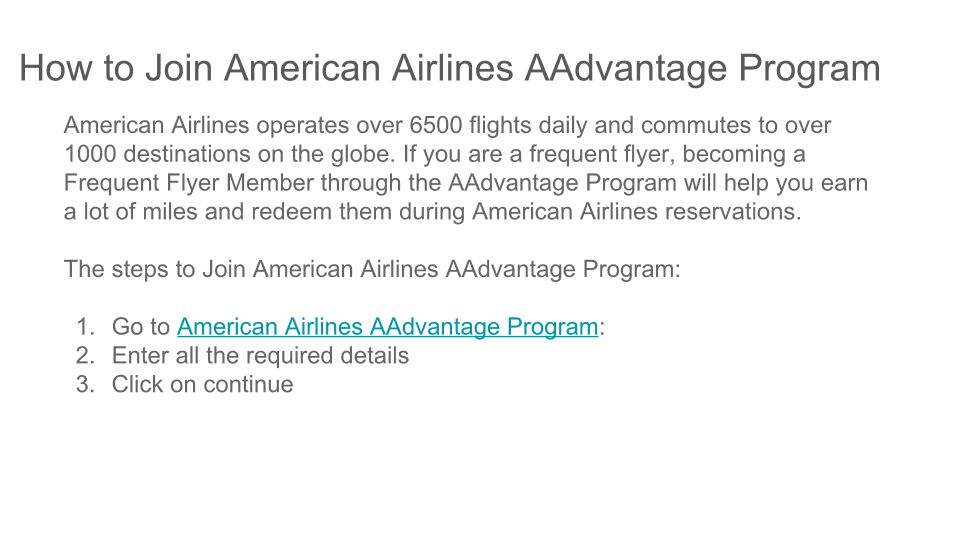Click list number "1." of the steps

[x=85, y=327]
